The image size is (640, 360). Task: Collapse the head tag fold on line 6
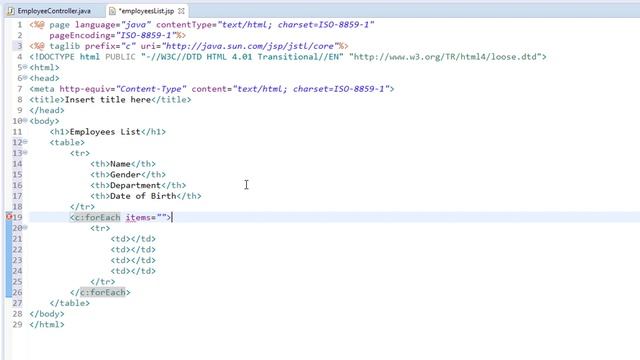[x=25, y=77]
